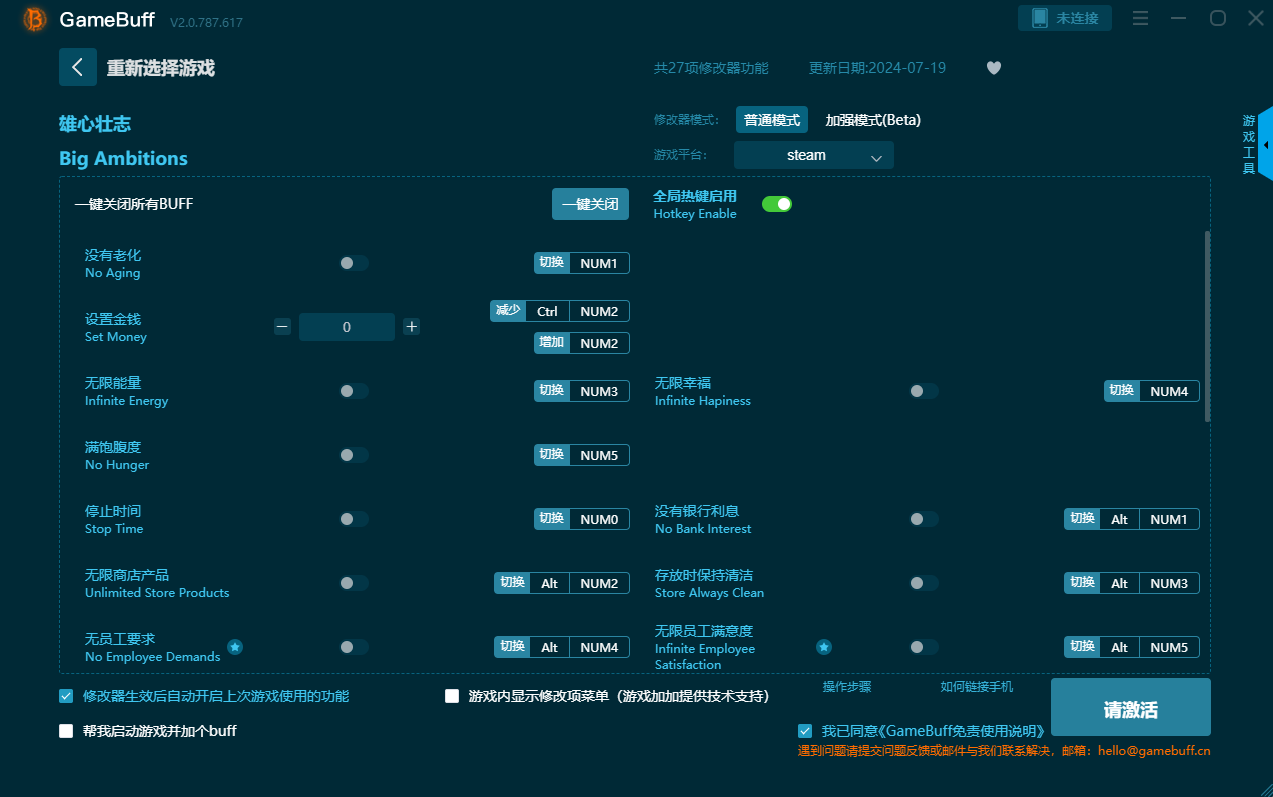Click the back arrow next to 重新选择游戏
Viewport: 1273px width, 797px height.
click(78, 67)
